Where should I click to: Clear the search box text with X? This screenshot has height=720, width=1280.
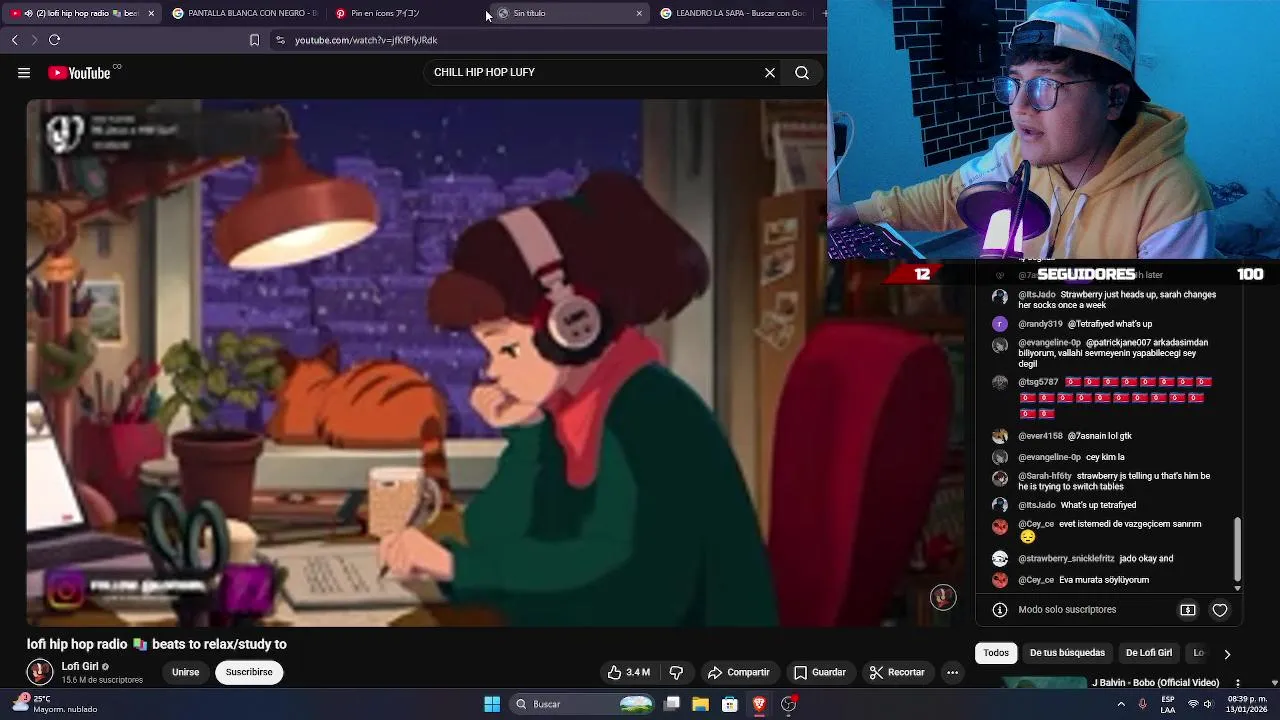(x=770, y=72)
